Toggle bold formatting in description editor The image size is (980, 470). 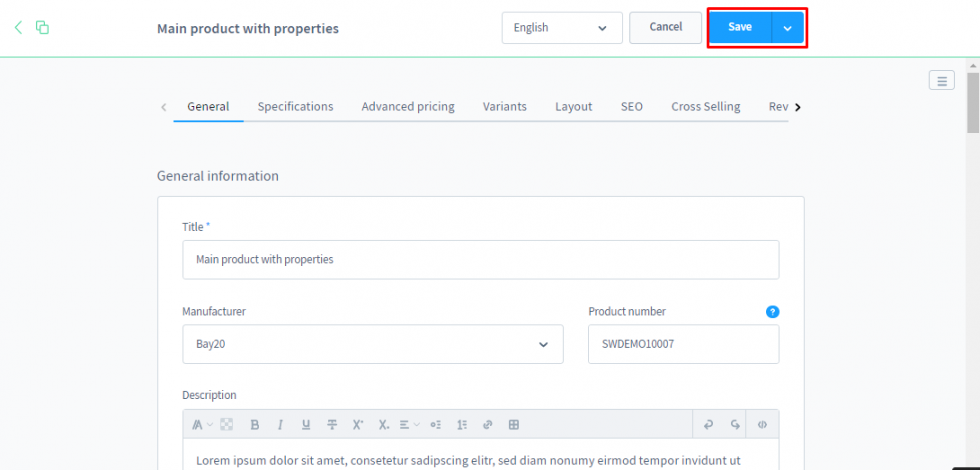255,425
